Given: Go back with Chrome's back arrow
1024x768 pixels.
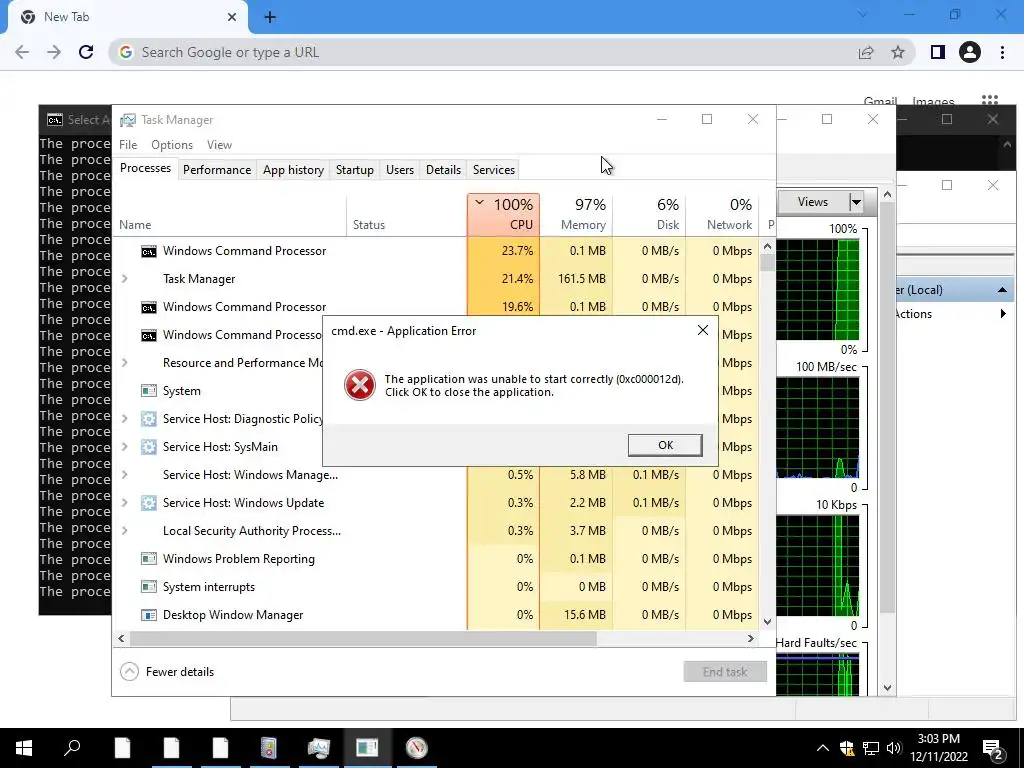Looking at the screenshot, I should [22, 52].
